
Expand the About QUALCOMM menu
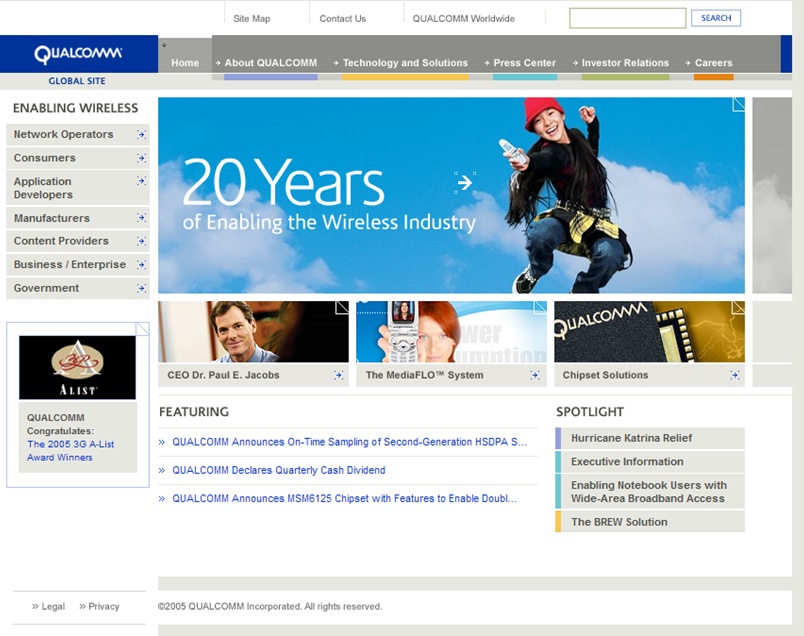pos(270,62)
